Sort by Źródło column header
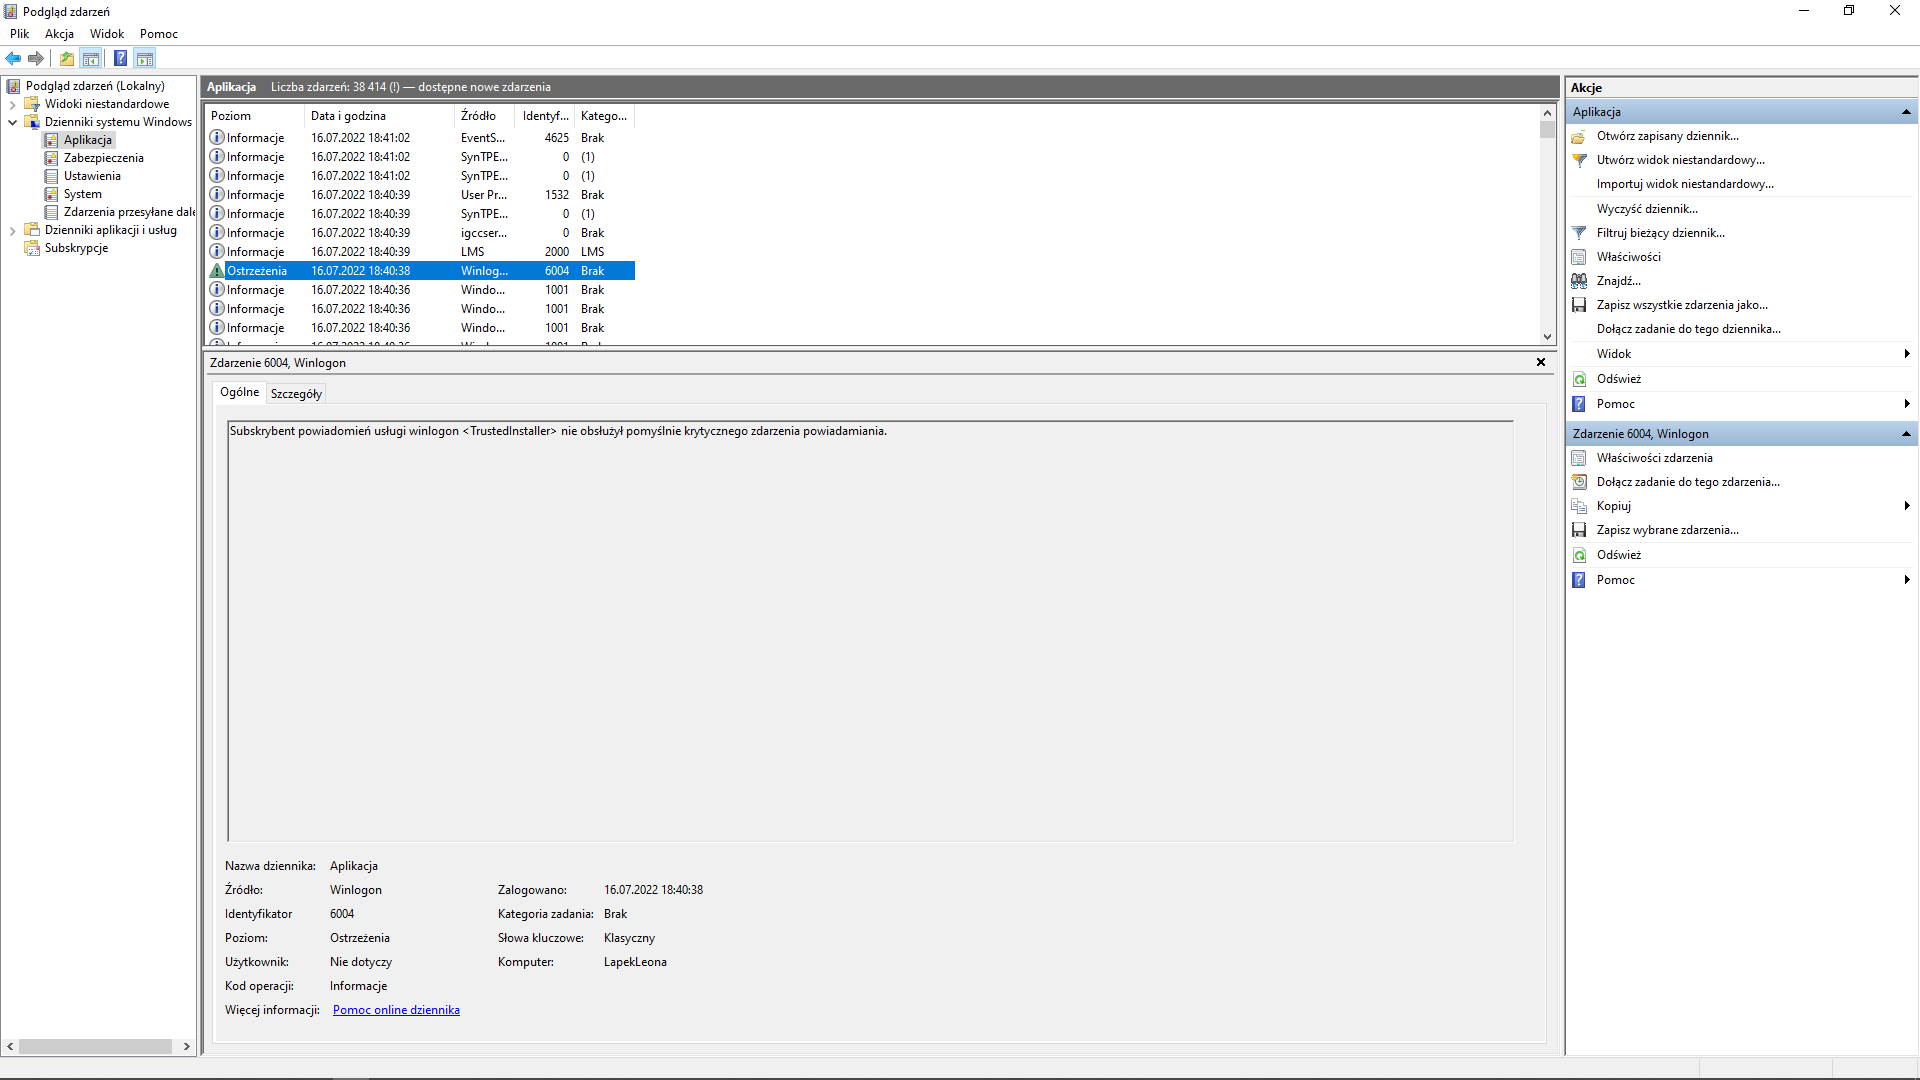The width and height of the screenshot is (1920, 1080). pos(485,116)
